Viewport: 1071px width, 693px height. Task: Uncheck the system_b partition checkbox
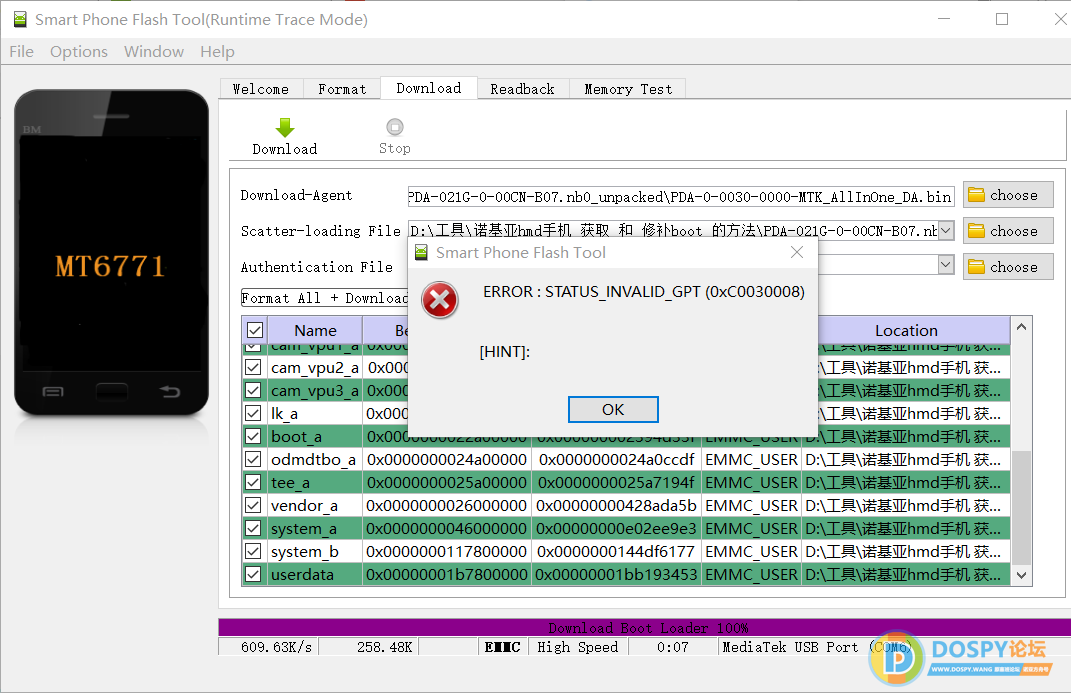[x=253, y=551]
